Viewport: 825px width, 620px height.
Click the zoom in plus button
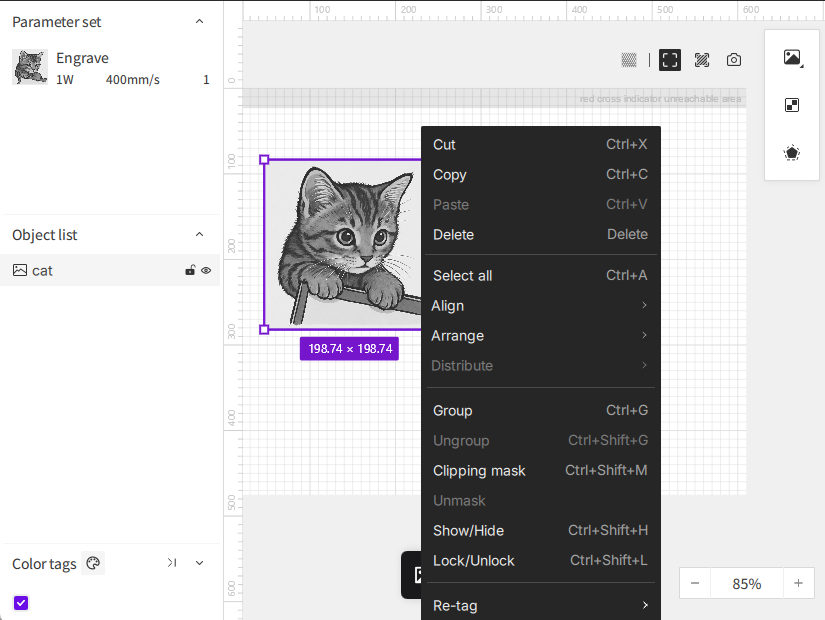click(798, 583)
